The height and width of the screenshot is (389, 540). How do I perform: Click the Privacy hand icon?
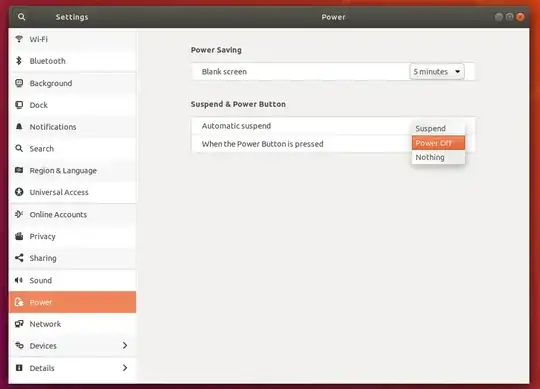[19, 236]
